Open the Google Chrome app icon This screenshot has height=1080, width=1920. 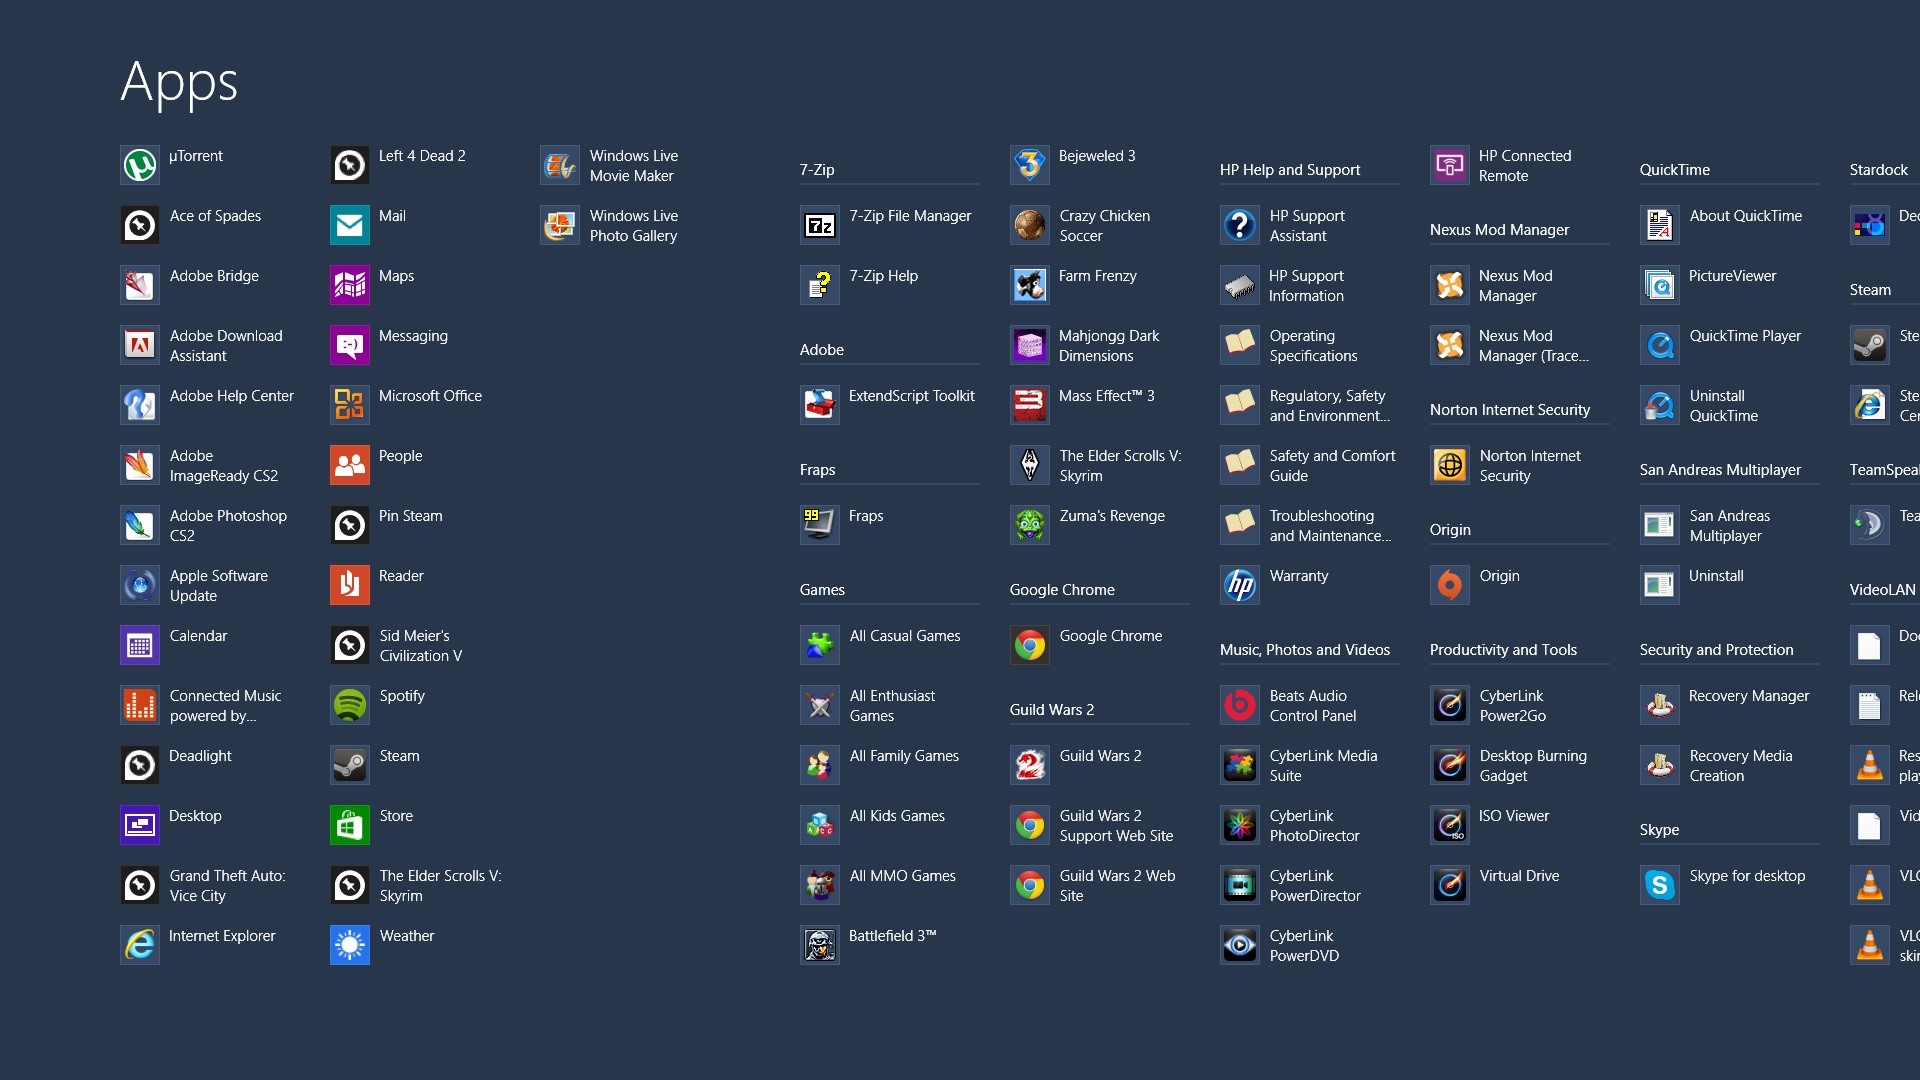coord(1030,645)
